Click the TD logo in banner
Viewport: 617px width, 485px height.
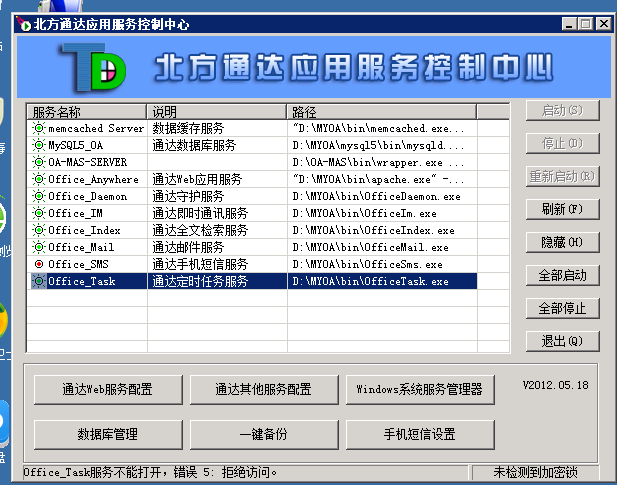coord(95,68)
